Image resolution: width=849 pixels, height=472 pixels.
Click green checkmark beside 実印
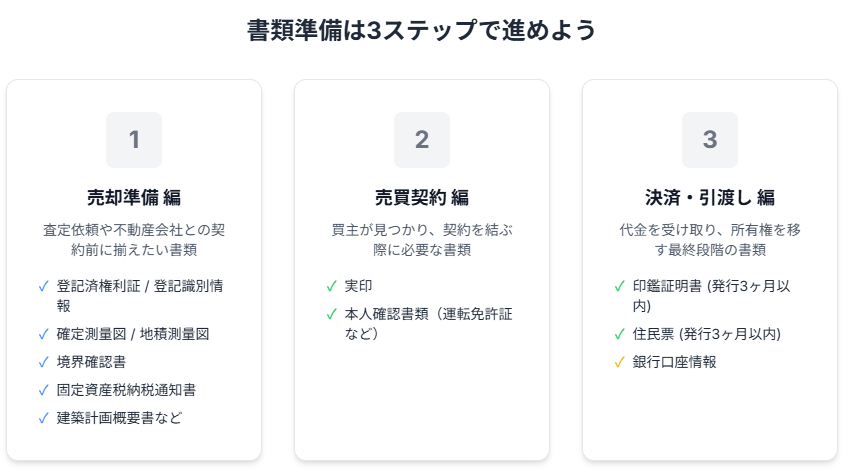click(x=331, y=286)
